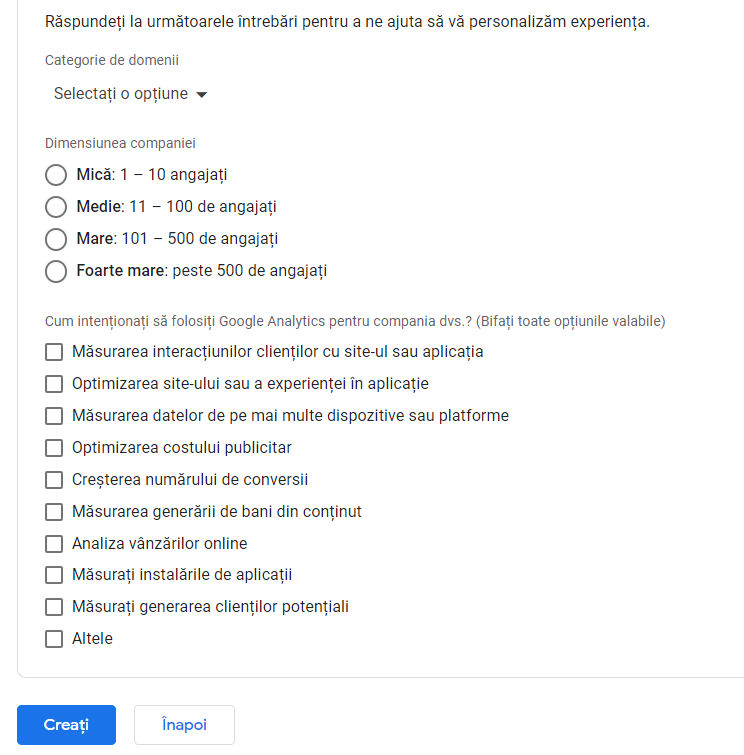Select 'Mică: 1 – 10 angajați' radio button
744x755 pixels.
point(56,175)
